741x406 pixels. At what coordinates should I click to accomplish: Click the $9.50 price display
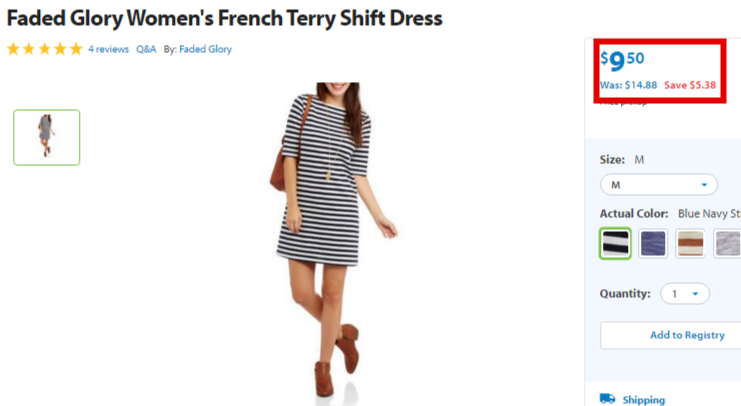click(622, 60)
